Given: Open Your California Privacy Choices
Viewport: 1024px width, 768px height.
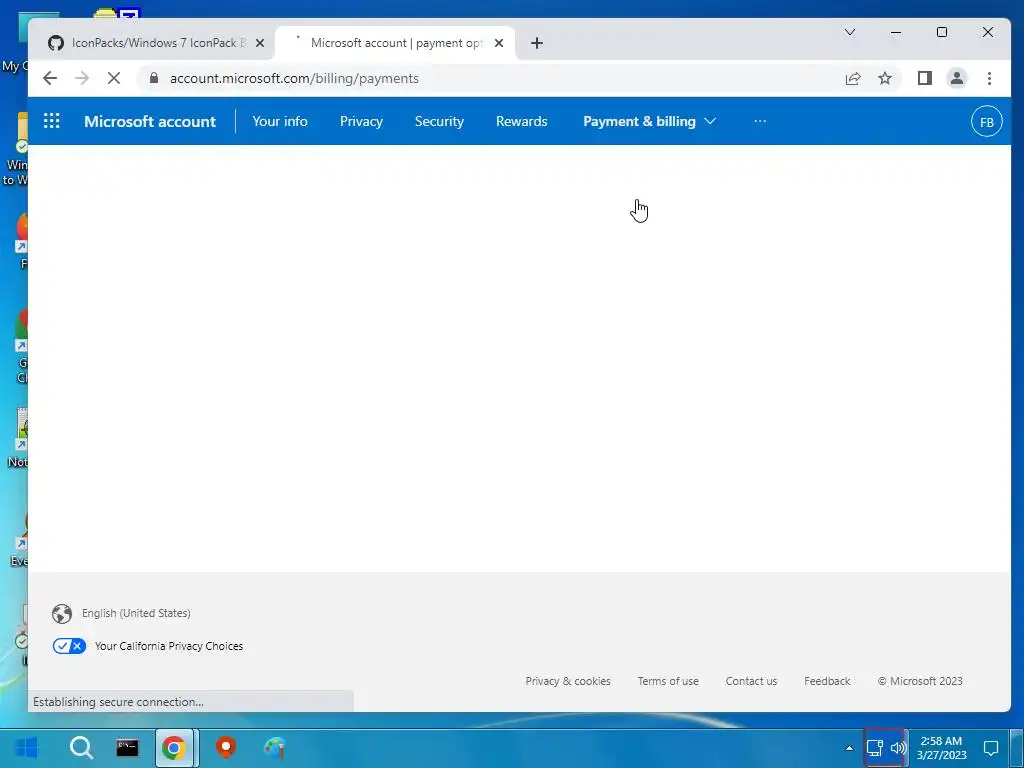Looking at the screenshot, I should click(x=168, y=646).
